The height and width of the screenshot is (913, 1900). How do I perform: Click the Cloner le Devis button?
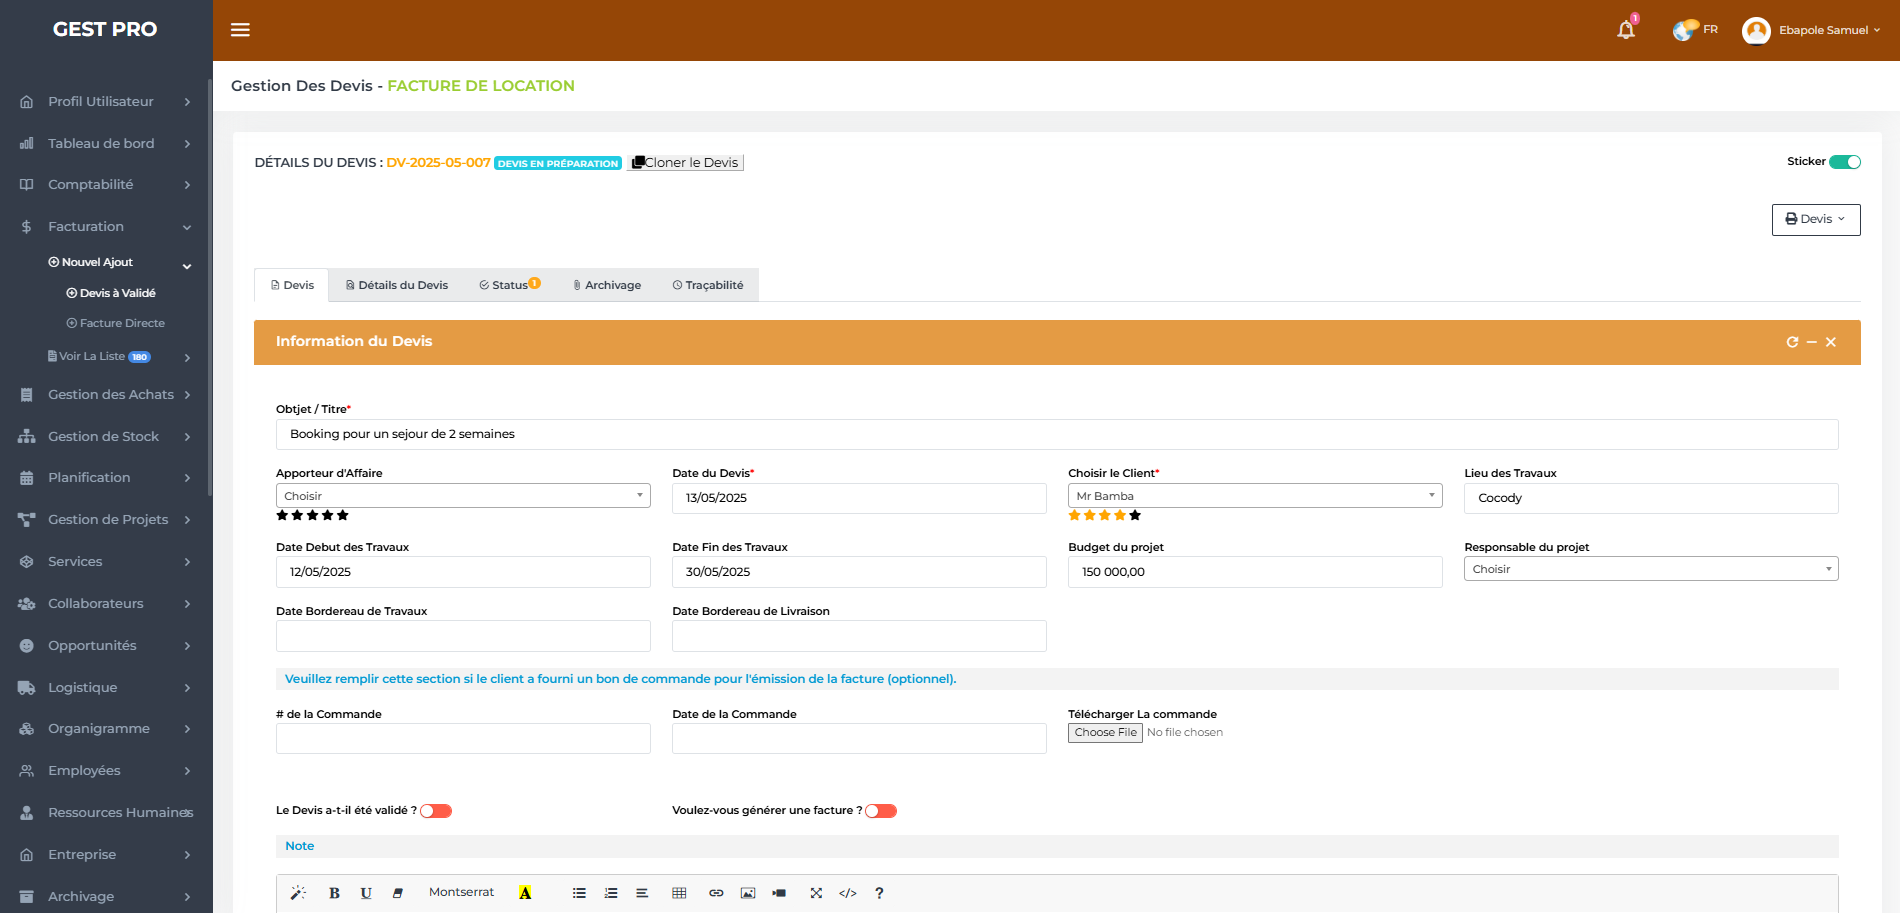685,163
